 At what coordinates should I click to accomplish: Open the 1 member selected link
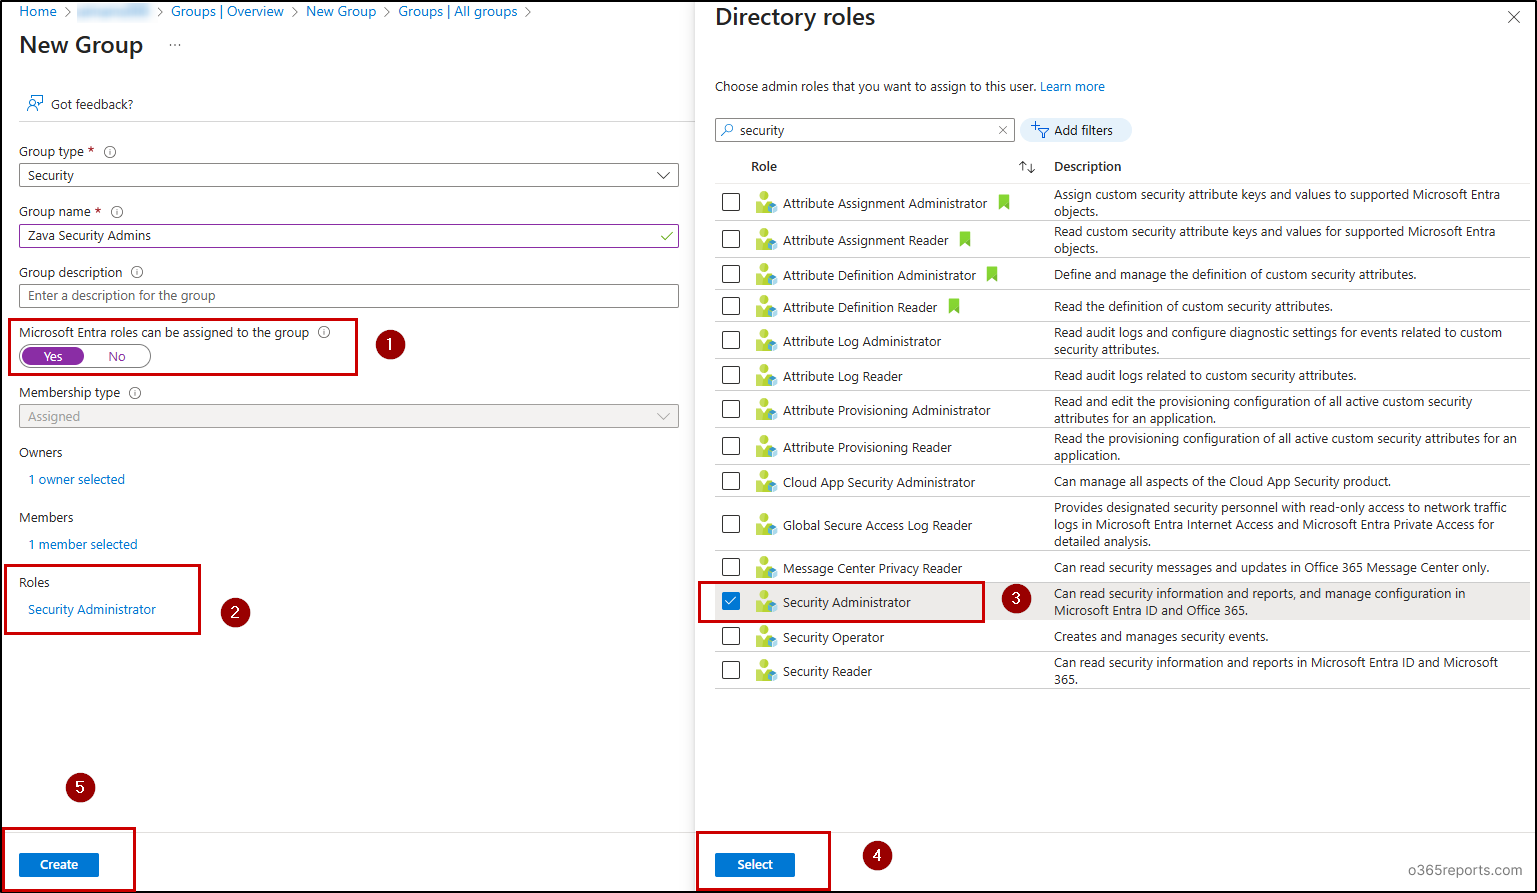tap(83, 545)
